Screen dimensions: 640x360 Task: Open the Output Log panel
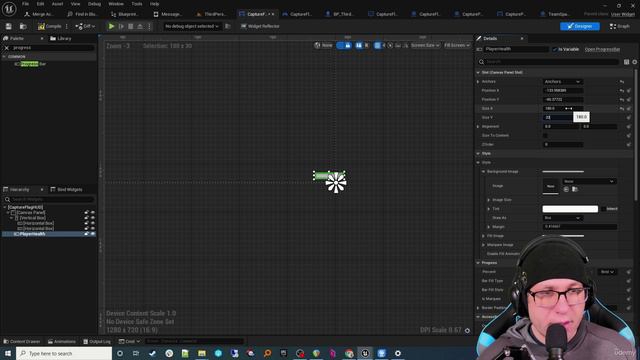pos(97,341)
